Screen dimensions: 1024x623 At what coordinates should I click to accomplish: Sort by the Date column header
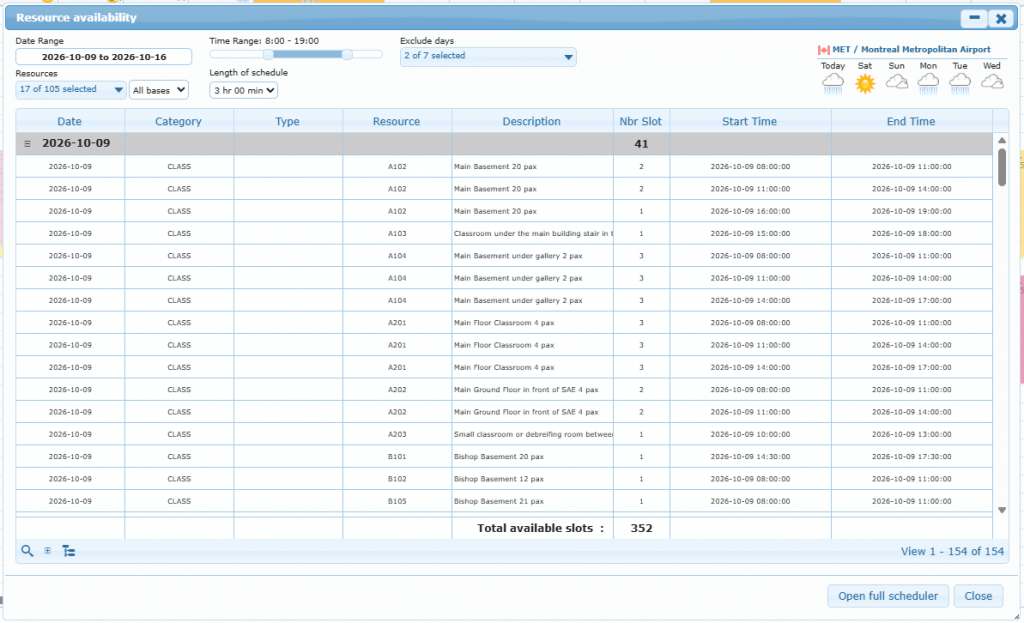[x=69, y=121]
